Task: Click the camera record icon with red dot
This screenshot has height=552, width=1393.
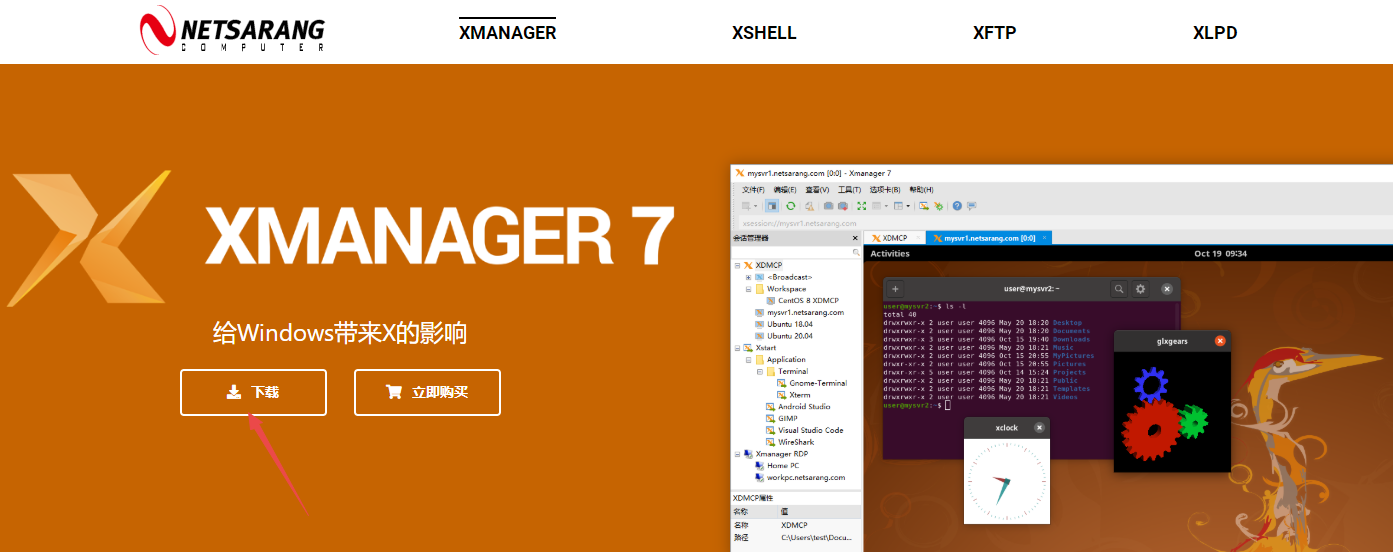Action: [843, 206]
